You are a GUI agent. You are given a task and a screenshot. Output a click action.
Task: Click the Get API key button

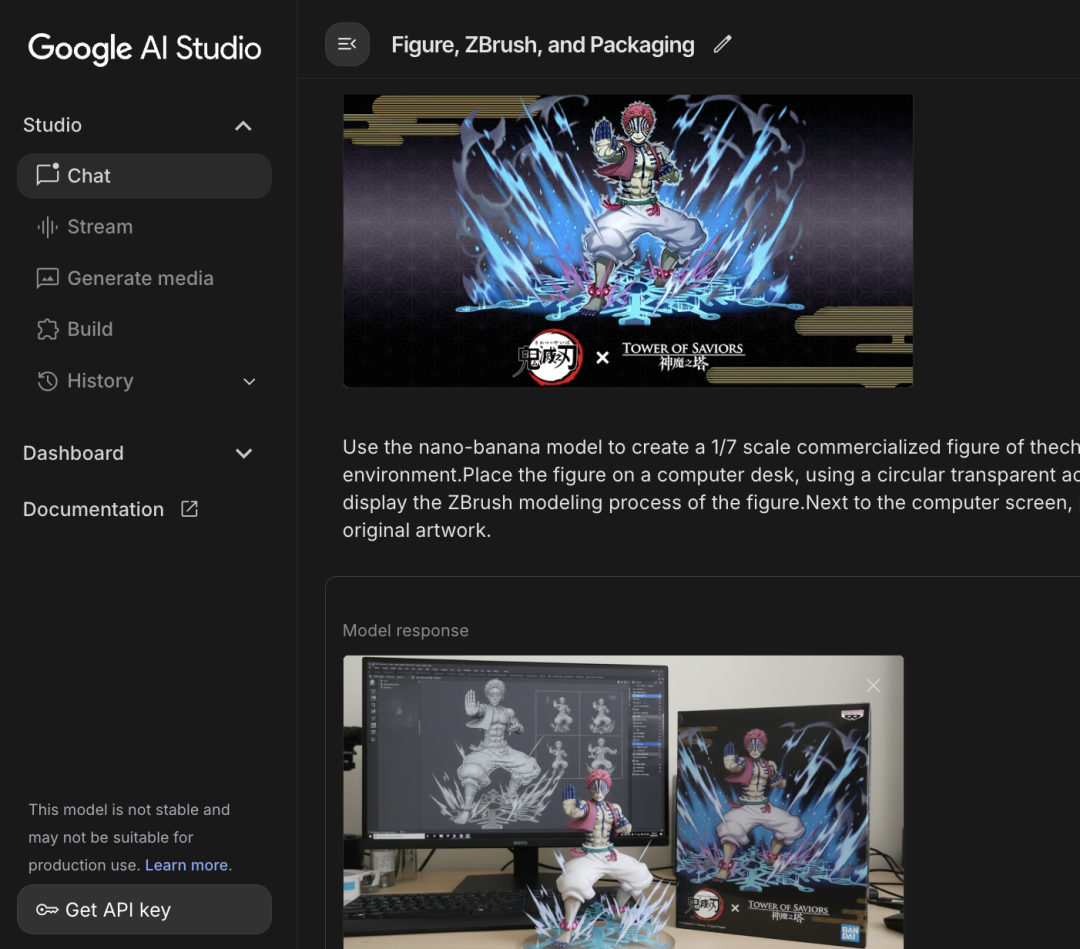pos(144,910)
